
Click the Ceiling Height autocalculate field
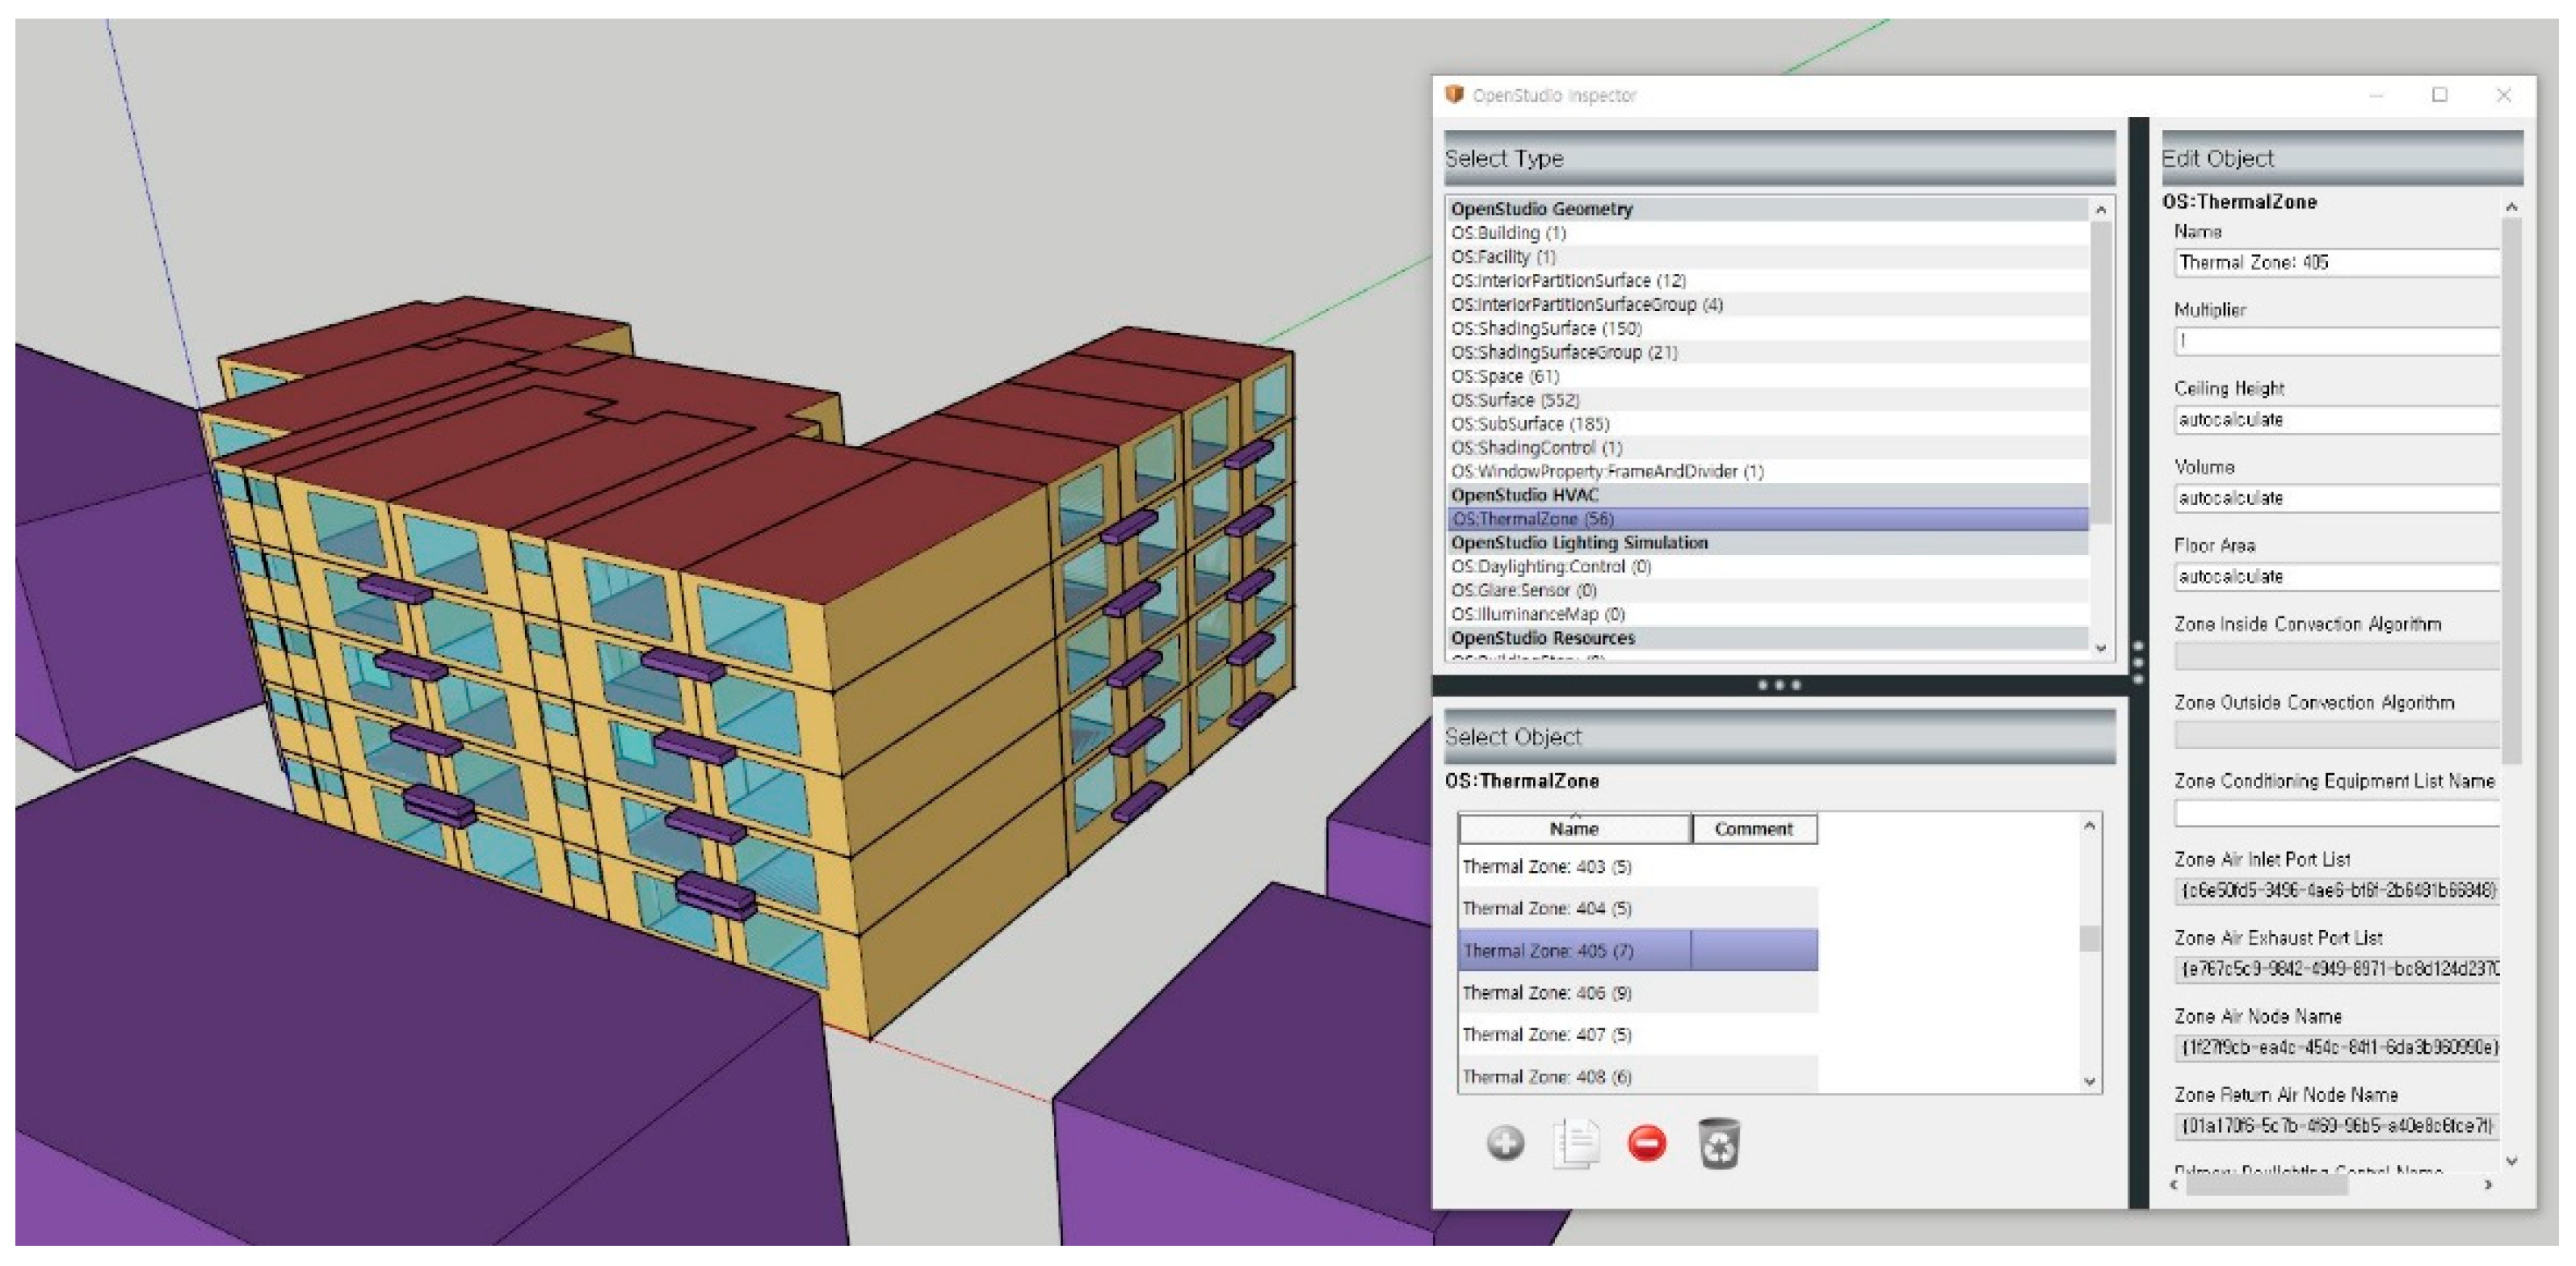pos(2335,420)
